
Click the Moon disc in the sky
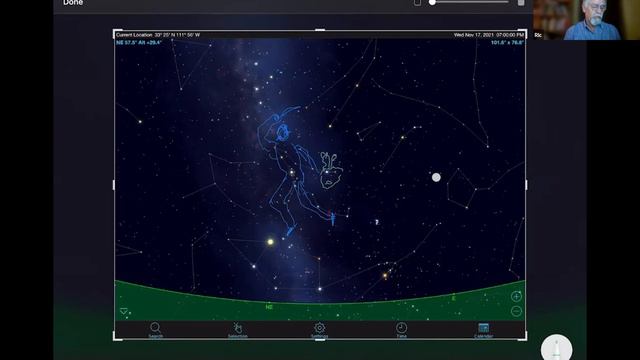436,177
